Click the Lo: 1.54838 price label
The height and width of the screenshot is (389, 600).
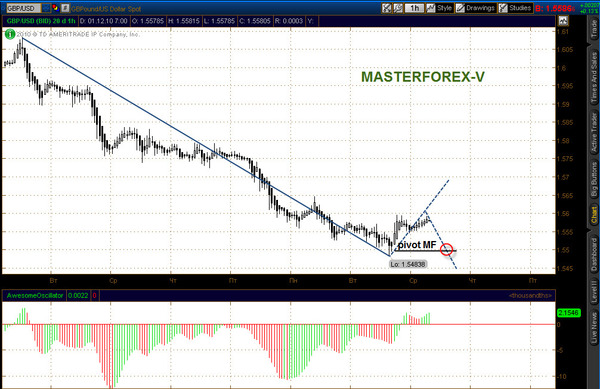pos(408,264)
